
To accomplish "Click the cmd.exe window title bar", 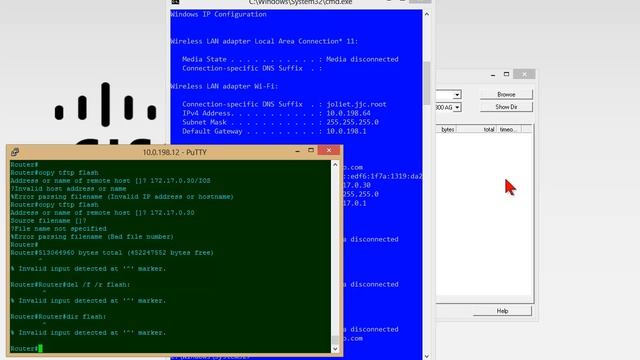I will [301, 2].
